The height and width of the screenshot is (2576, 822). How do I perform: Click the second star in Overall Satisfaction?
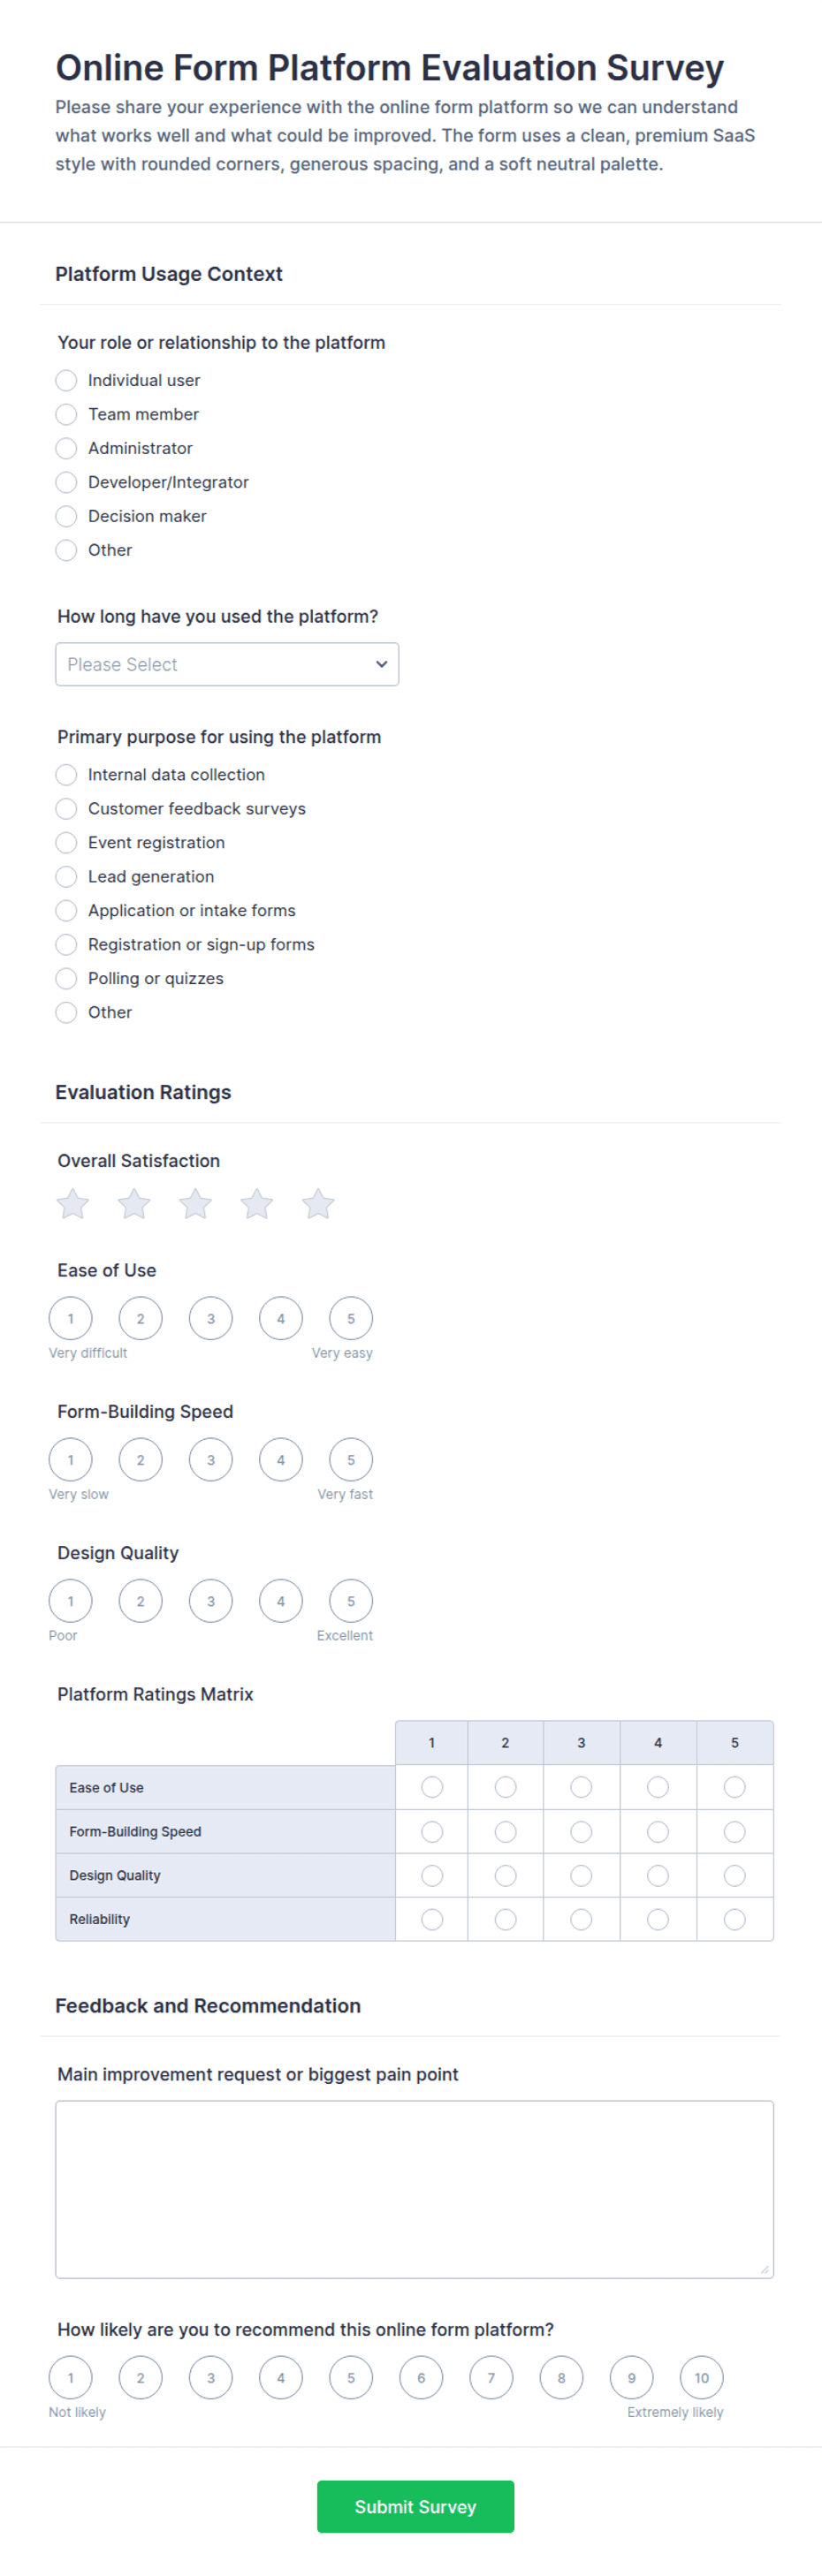[134, 1204]
